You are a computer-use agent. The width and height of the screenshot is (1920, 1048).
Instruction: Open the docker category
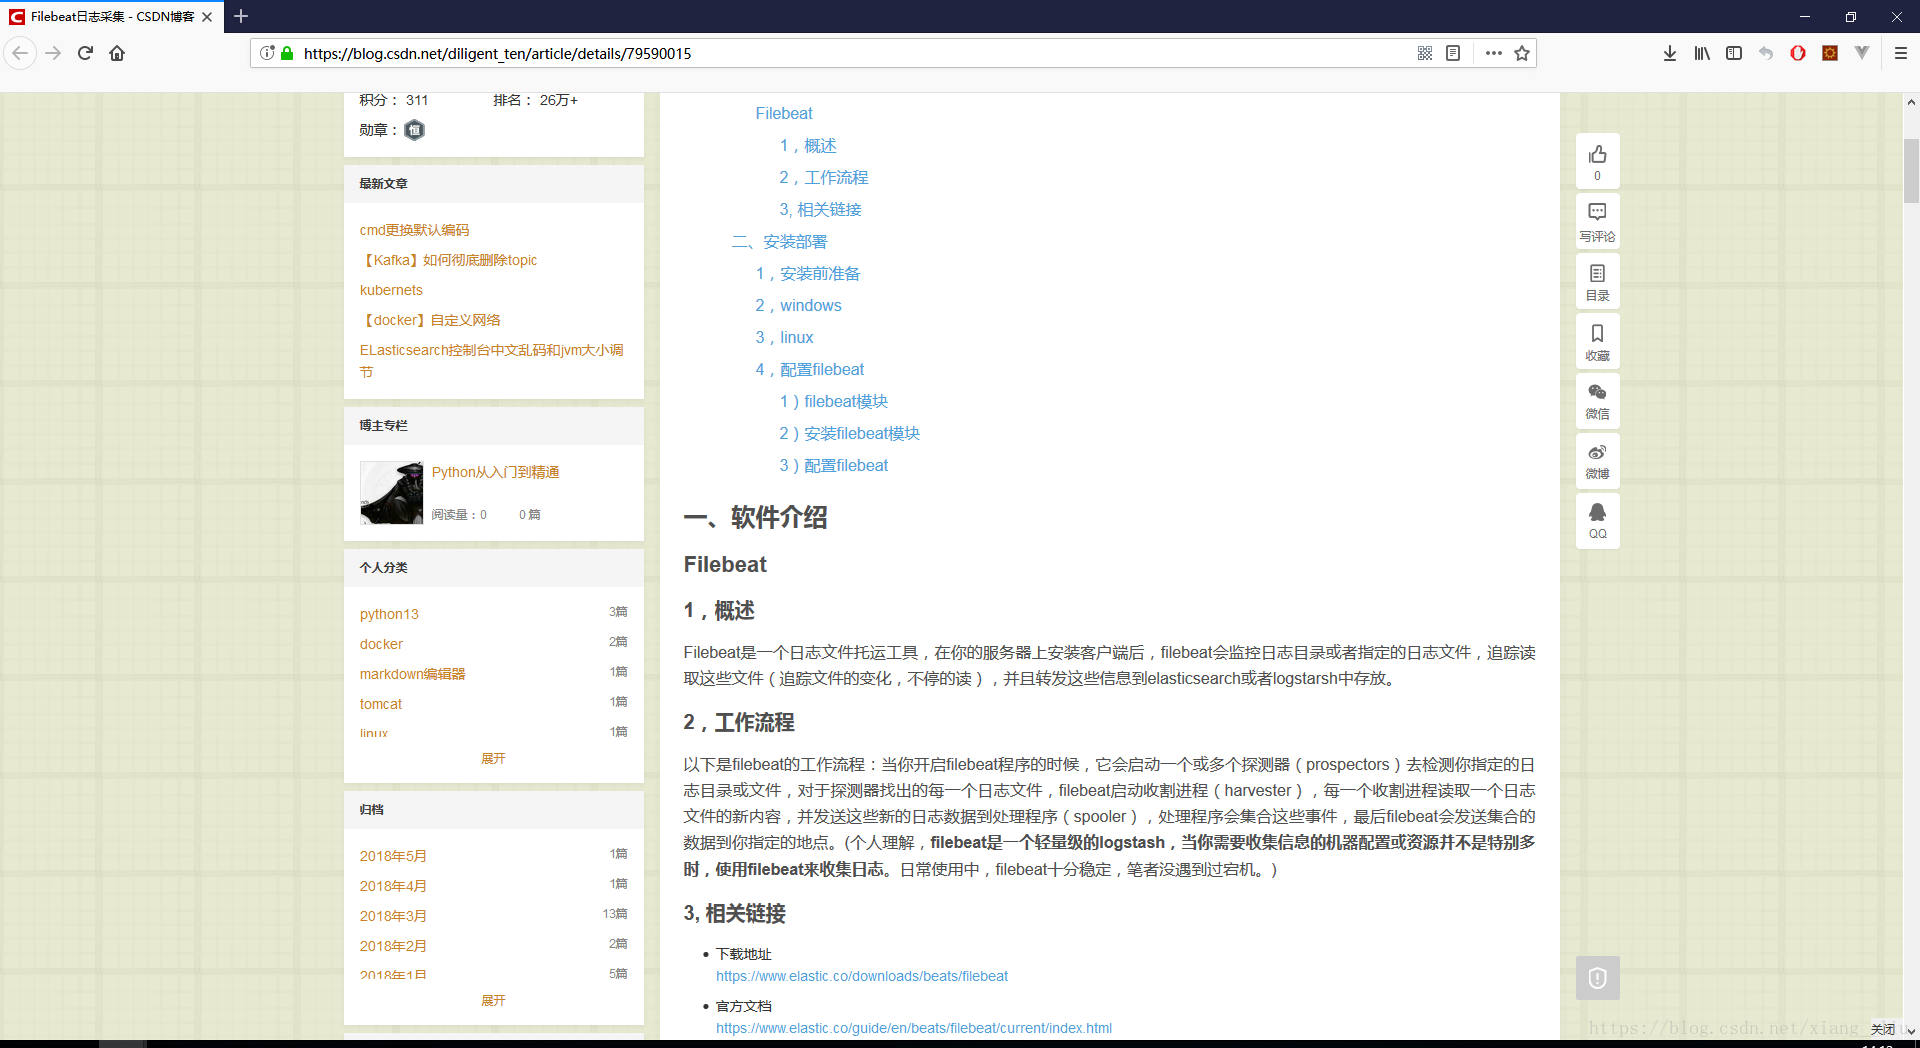(381, 644)
